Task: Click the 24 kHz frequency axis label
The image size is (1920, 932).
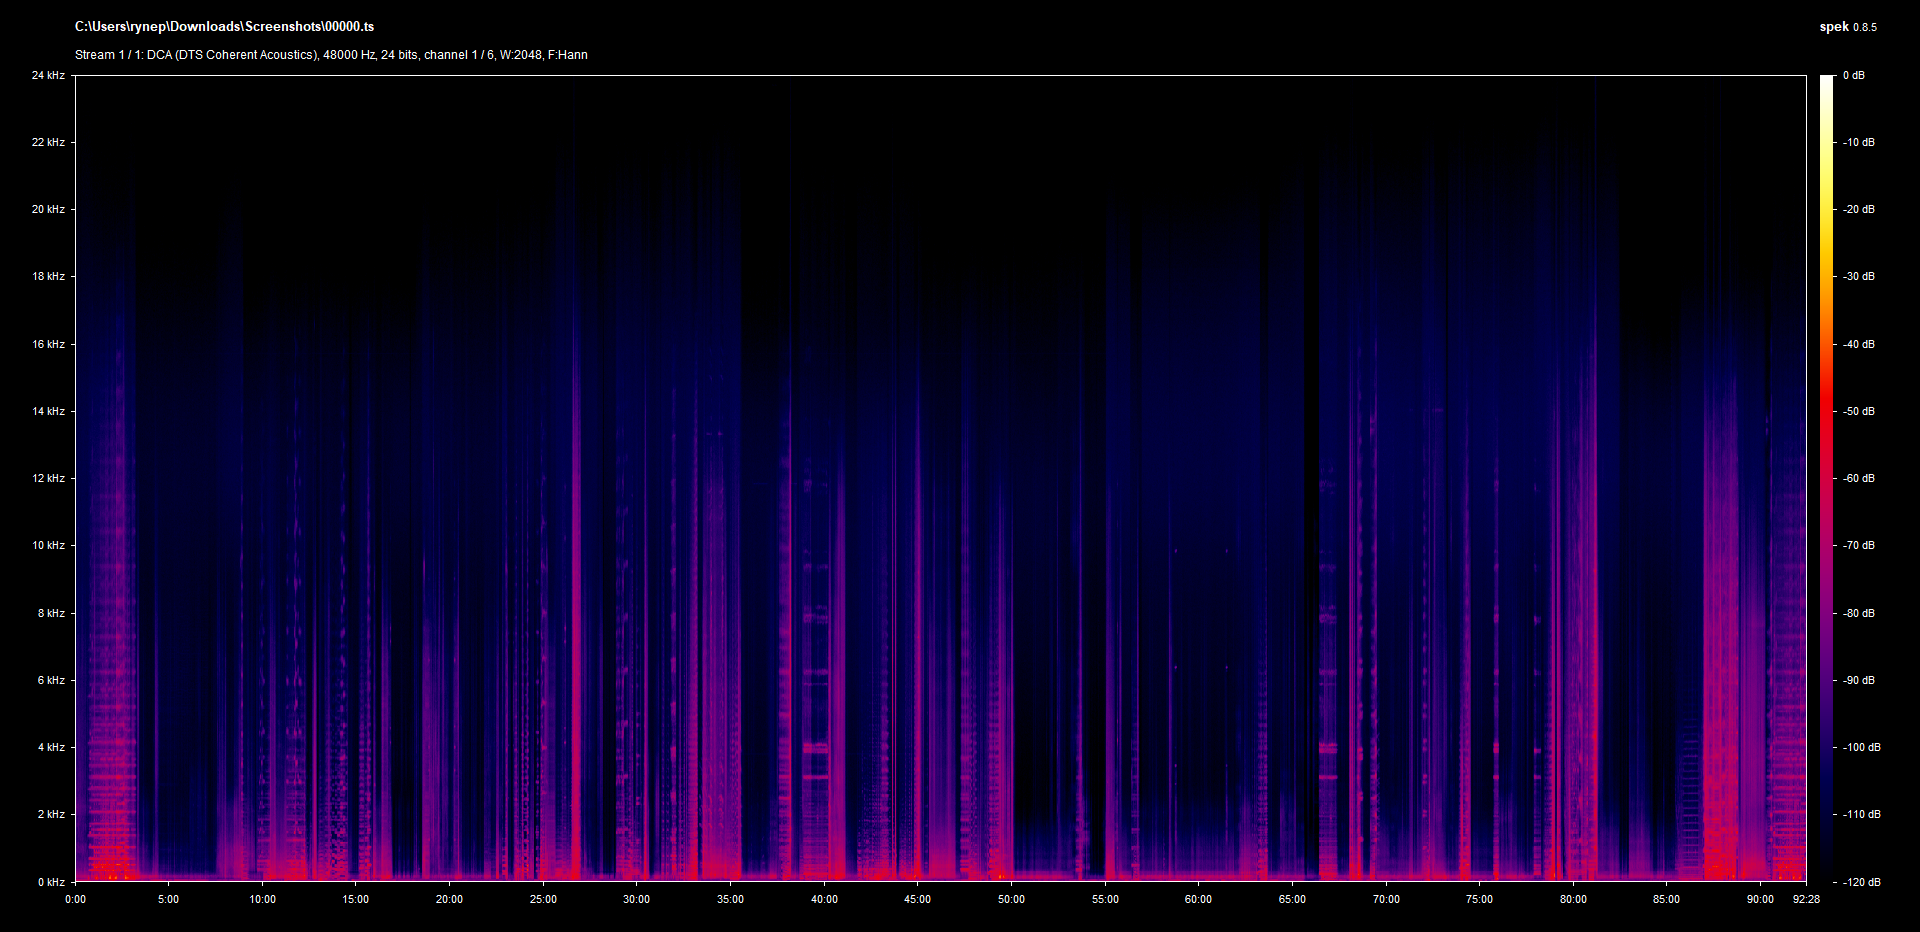Action: point(48,76)
